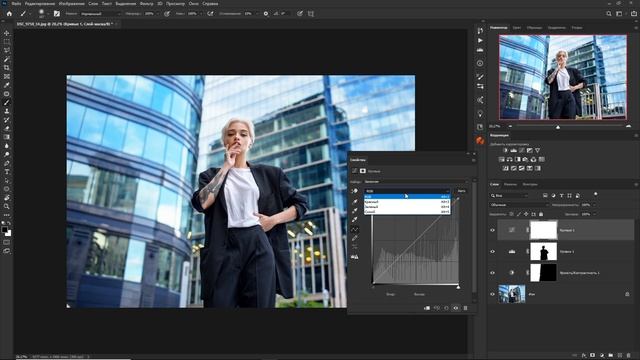This screenshot has width=640, height=360.
Task: Open the brush painting mode dropdown
Action: click(x=100, y=13)
